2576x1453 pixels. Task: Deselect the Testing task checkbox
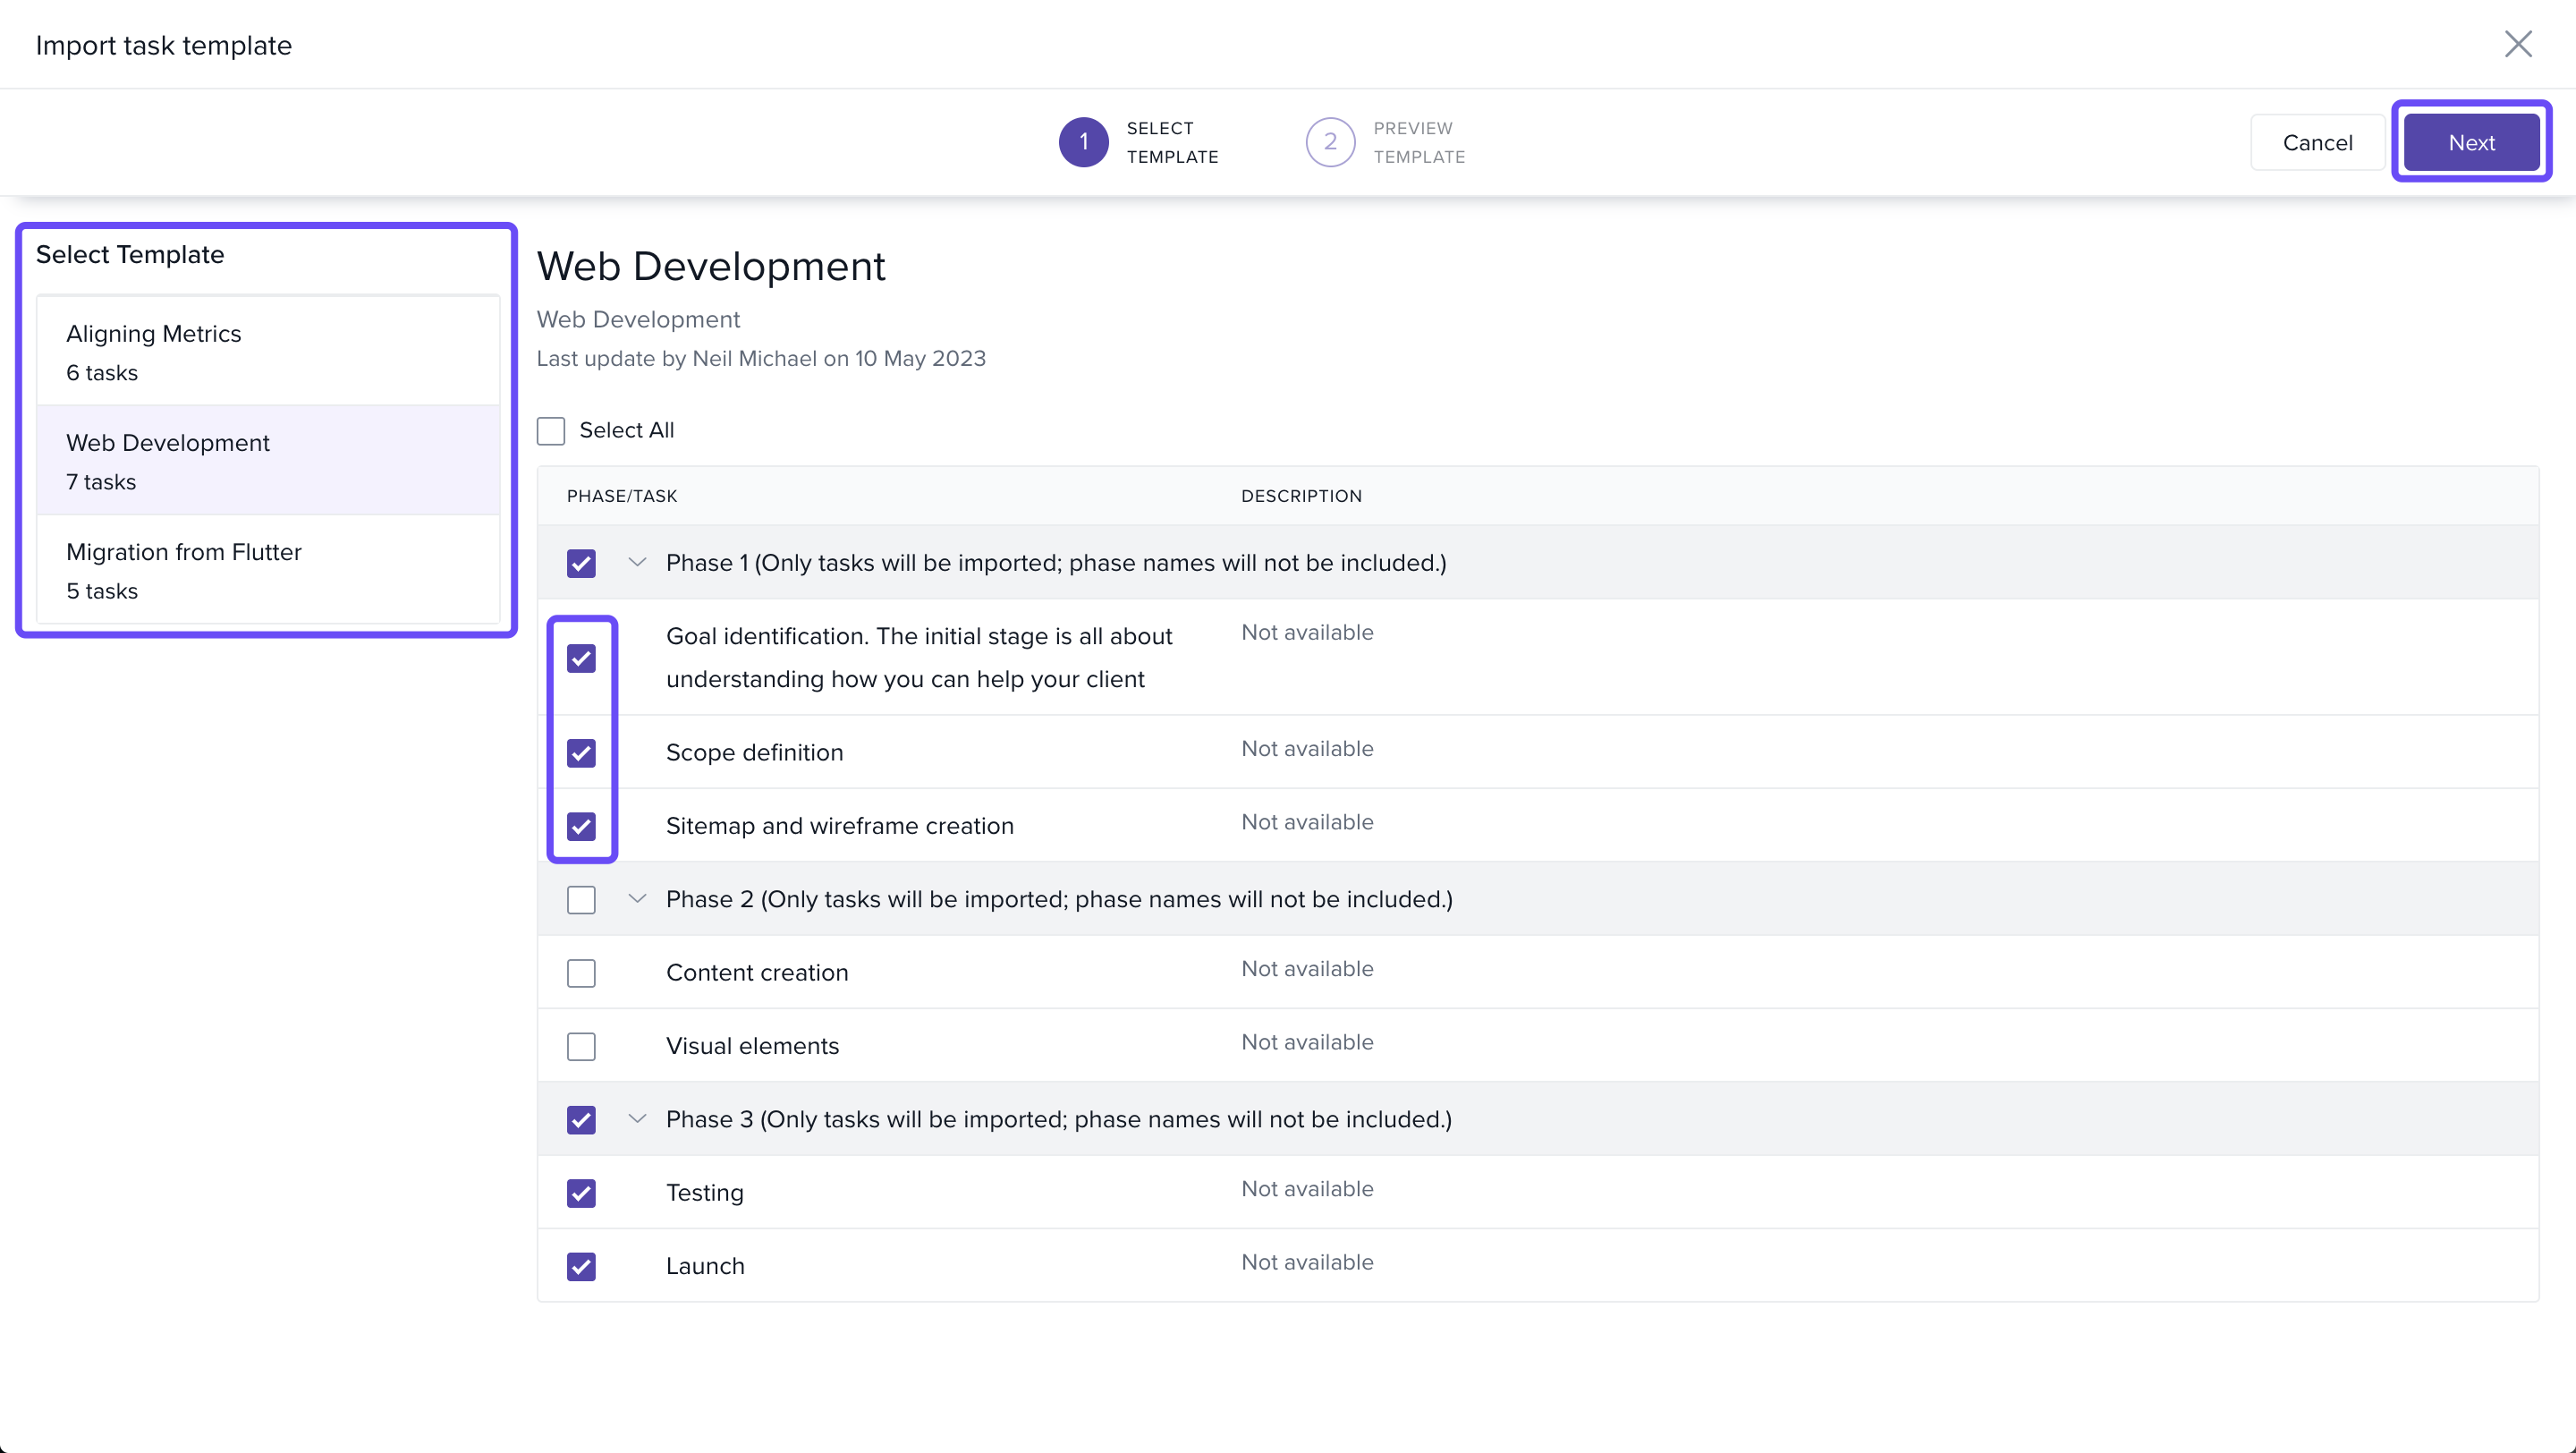click(x=581, y=1193)
